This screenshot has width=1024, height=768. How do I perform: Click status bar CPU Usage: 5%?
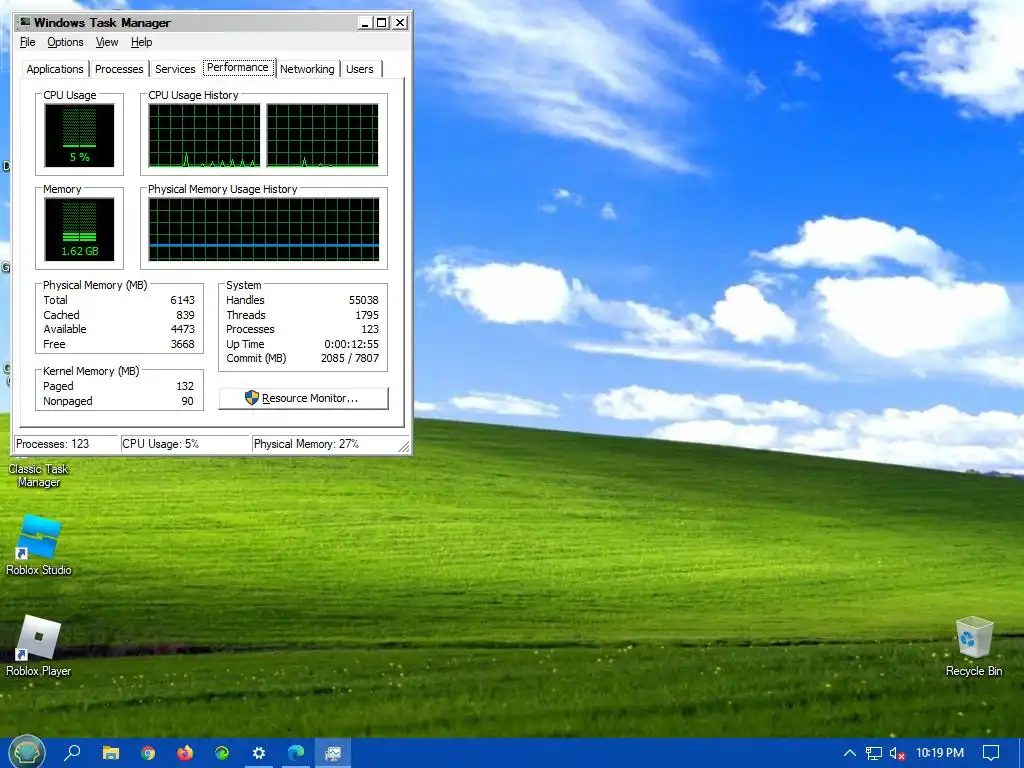[185, 444]
